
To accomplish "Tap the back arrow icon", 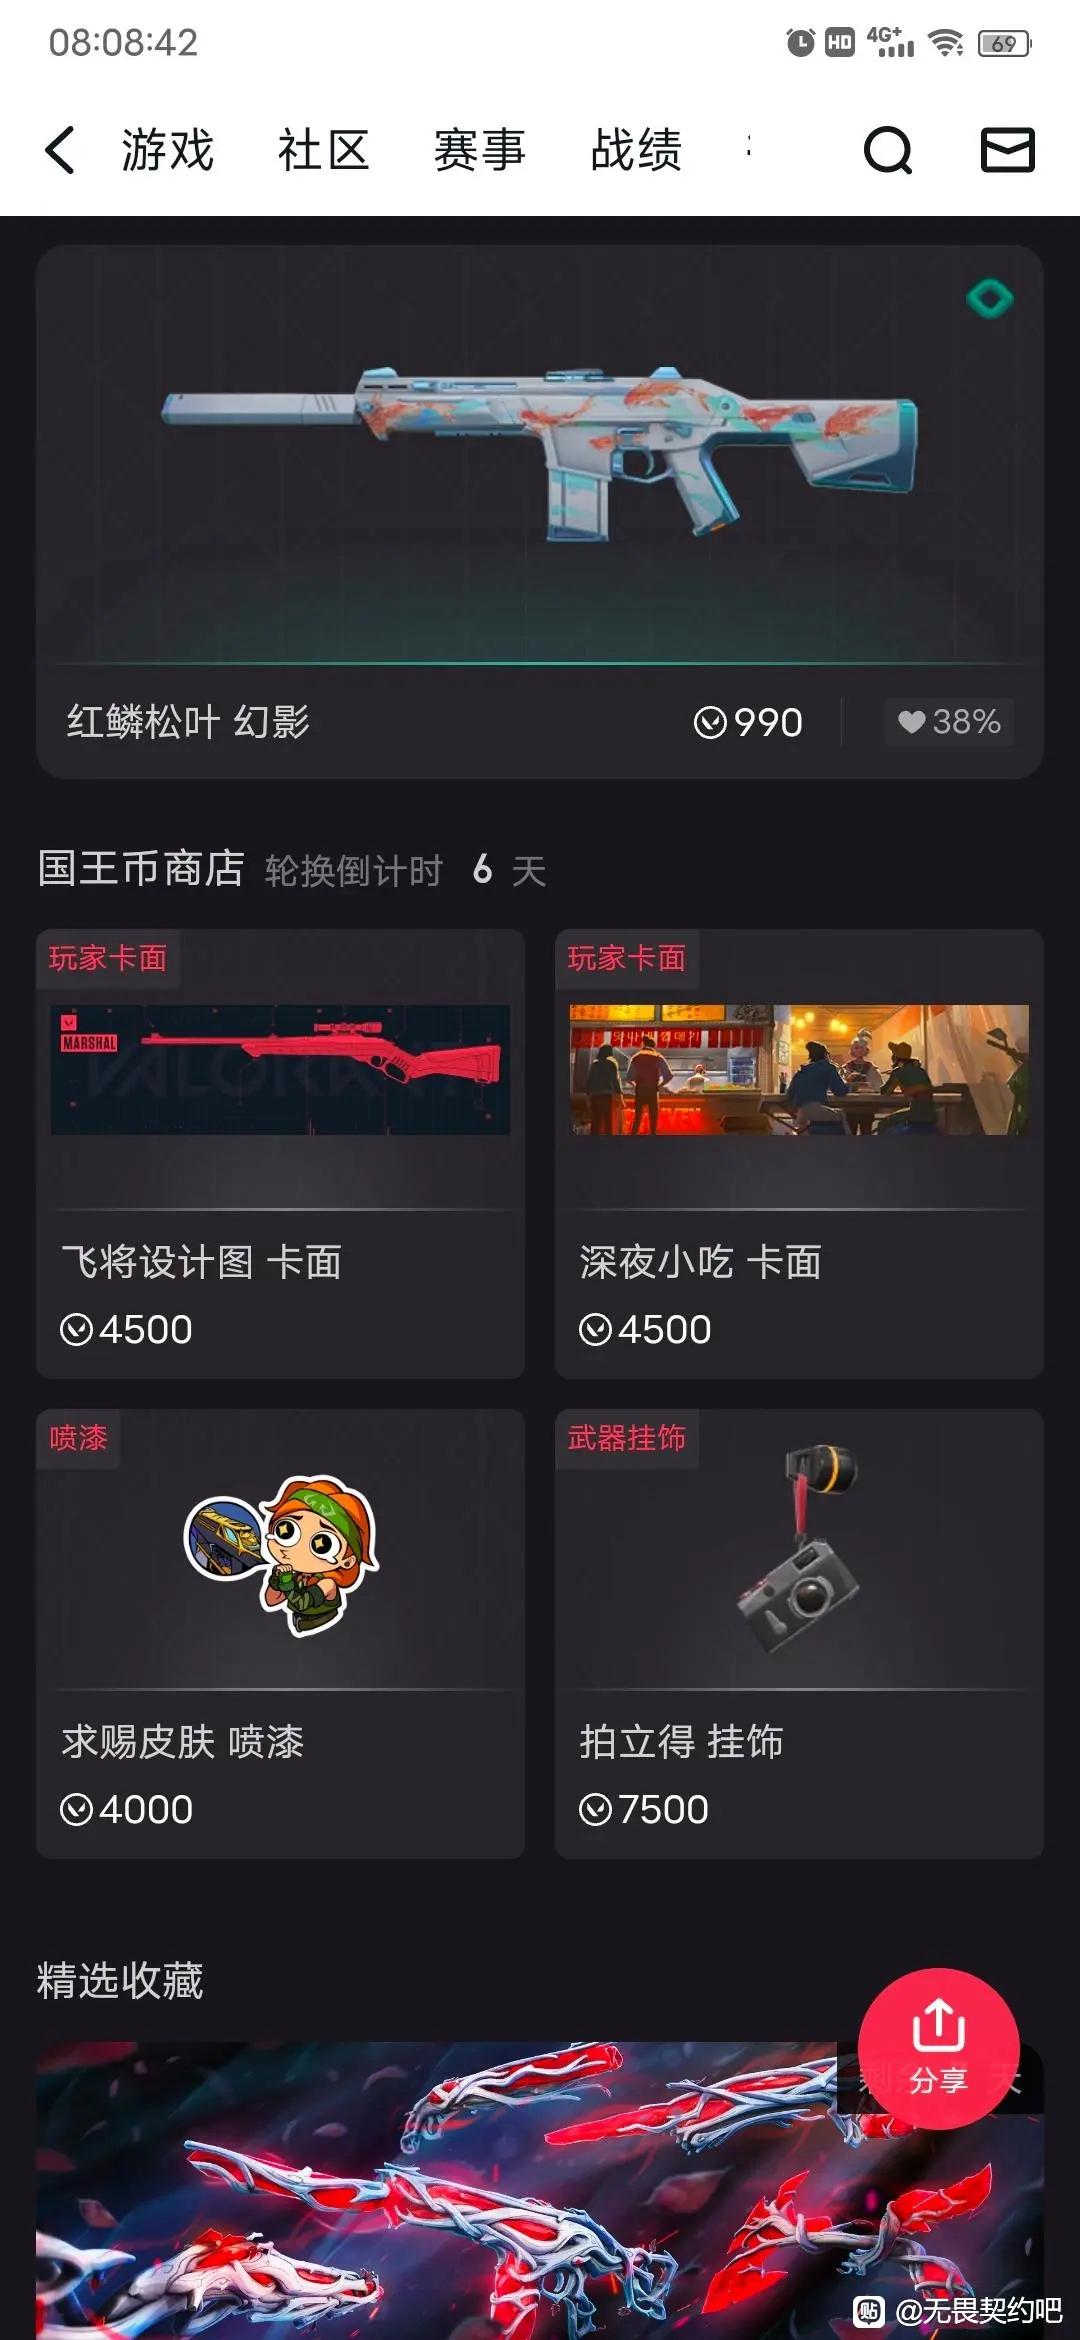I will (60, 151).
